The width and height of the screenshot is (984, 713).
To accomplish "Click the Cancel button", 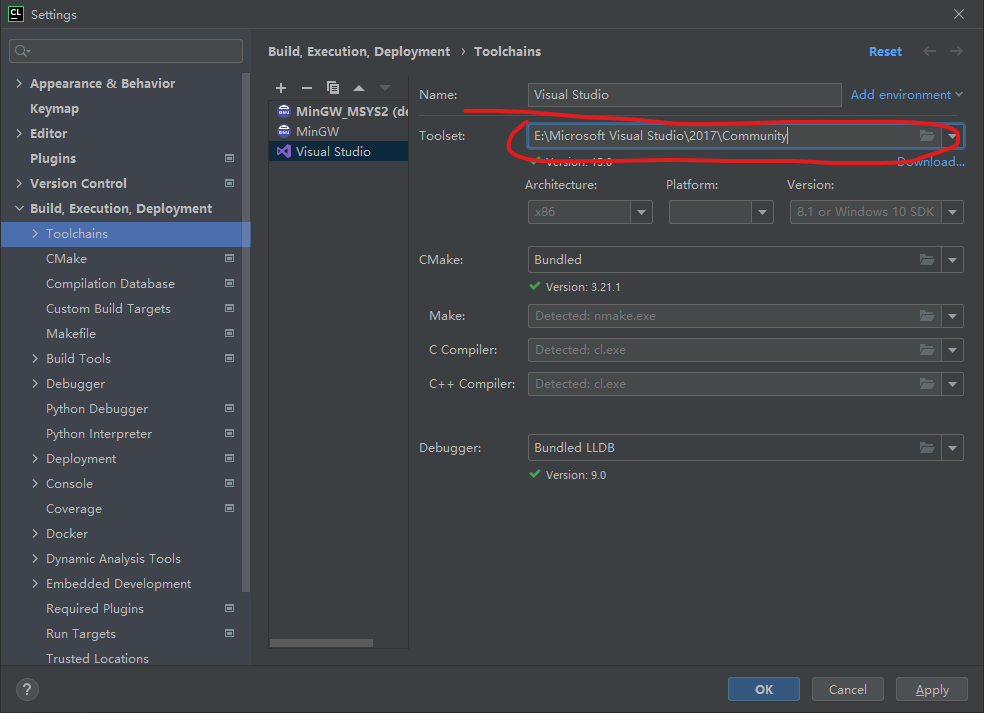I will [x=848, y=689].
